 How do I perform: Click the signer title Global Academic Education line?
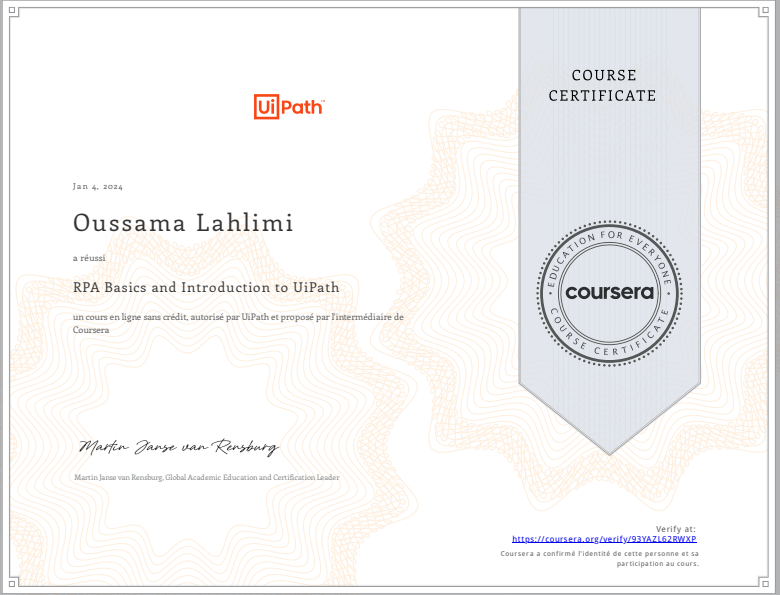tap(207, 477)
